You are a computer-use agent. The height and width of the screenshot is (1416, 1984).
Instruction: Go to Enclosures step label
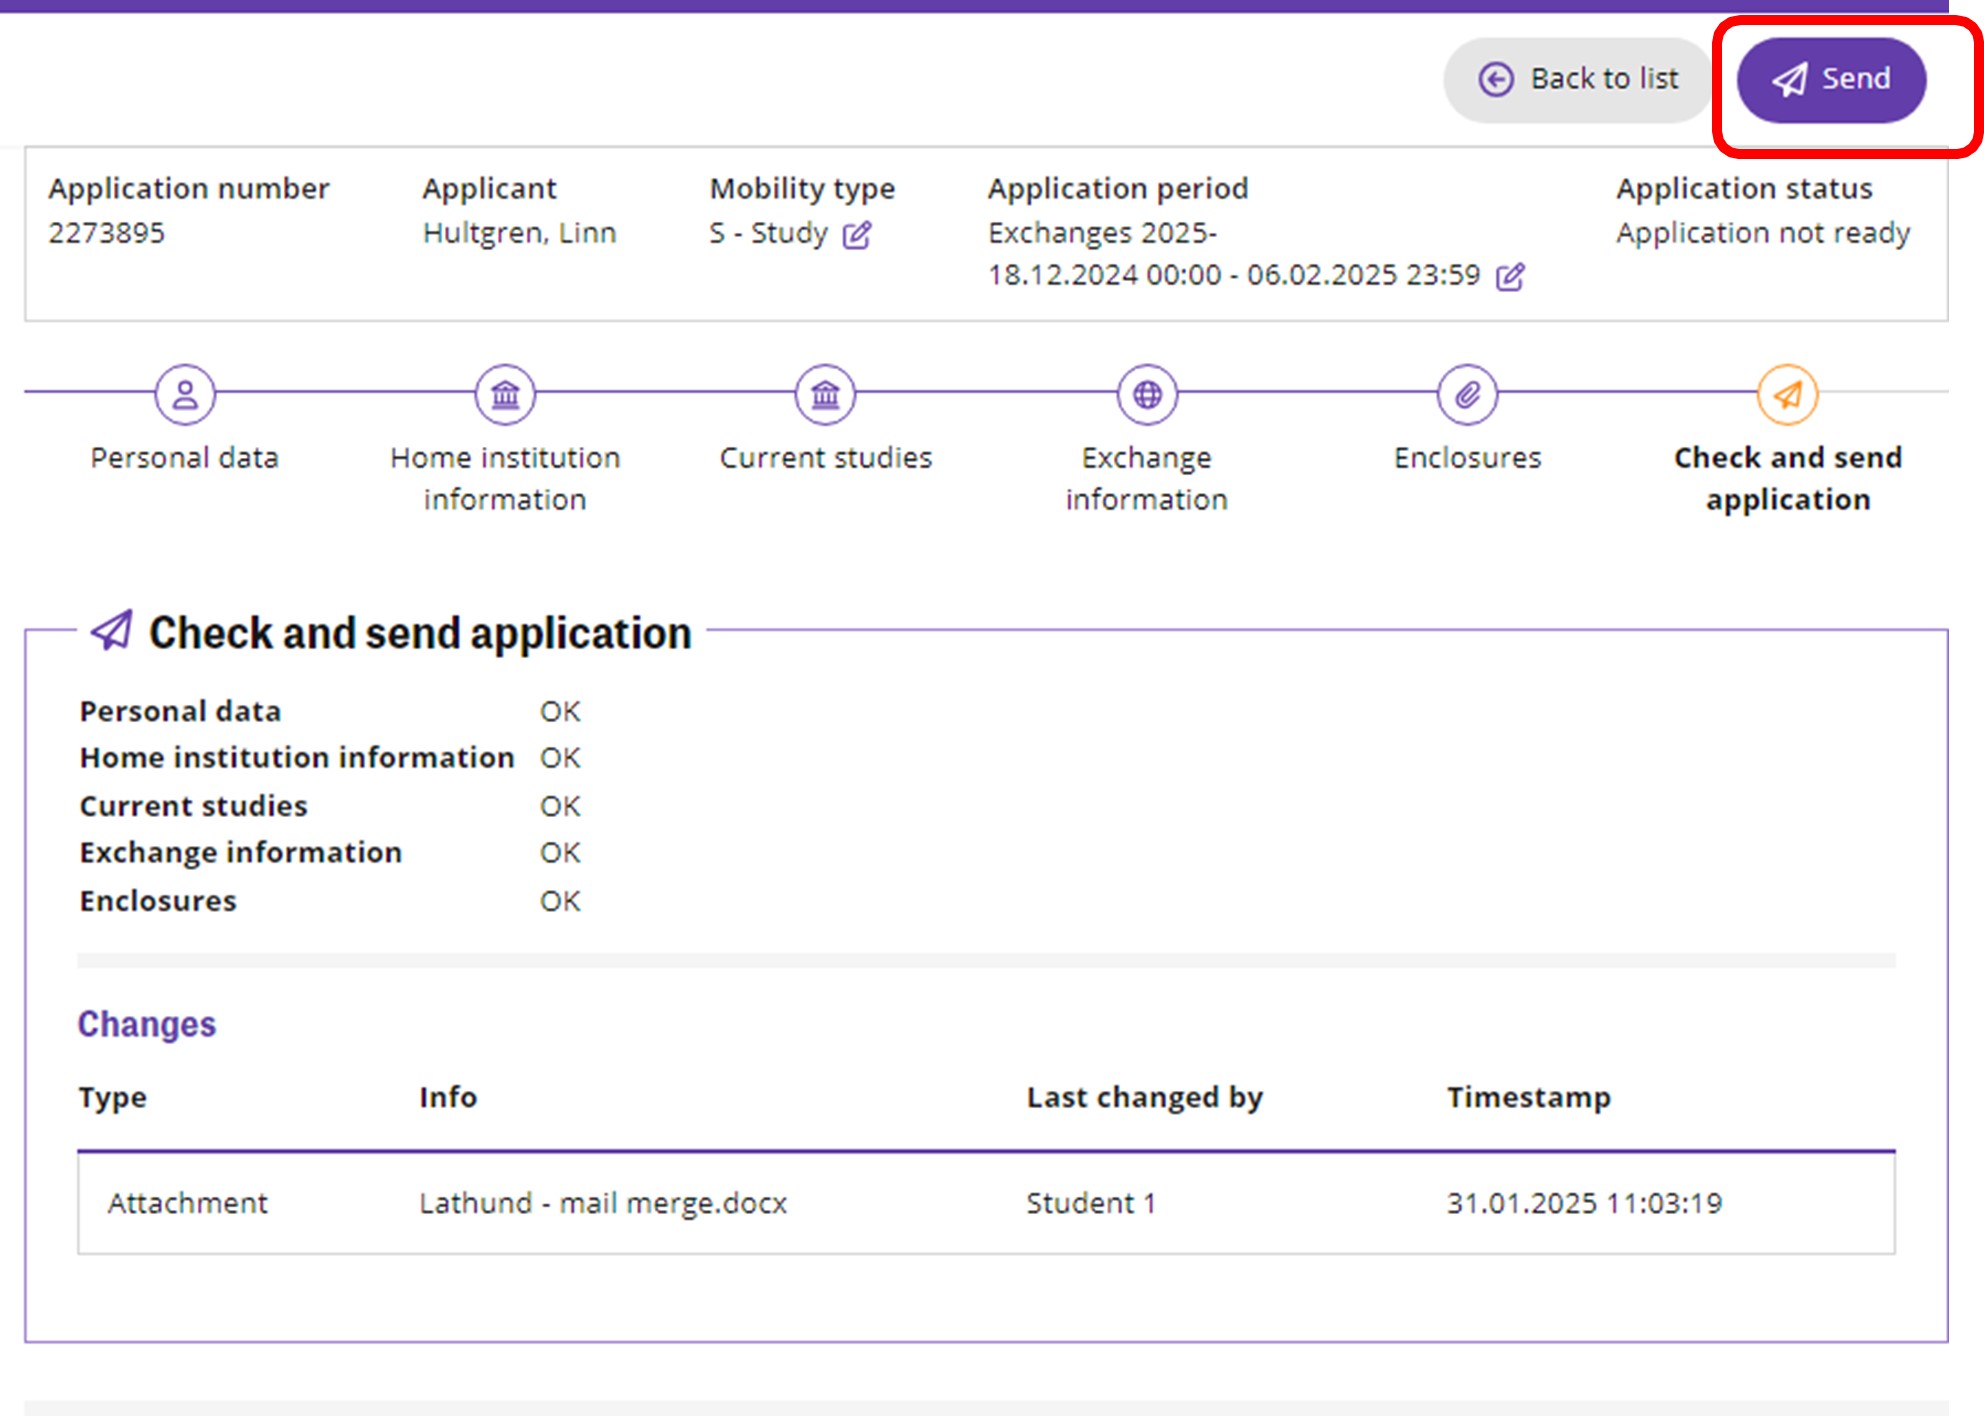click(1467, 457)
